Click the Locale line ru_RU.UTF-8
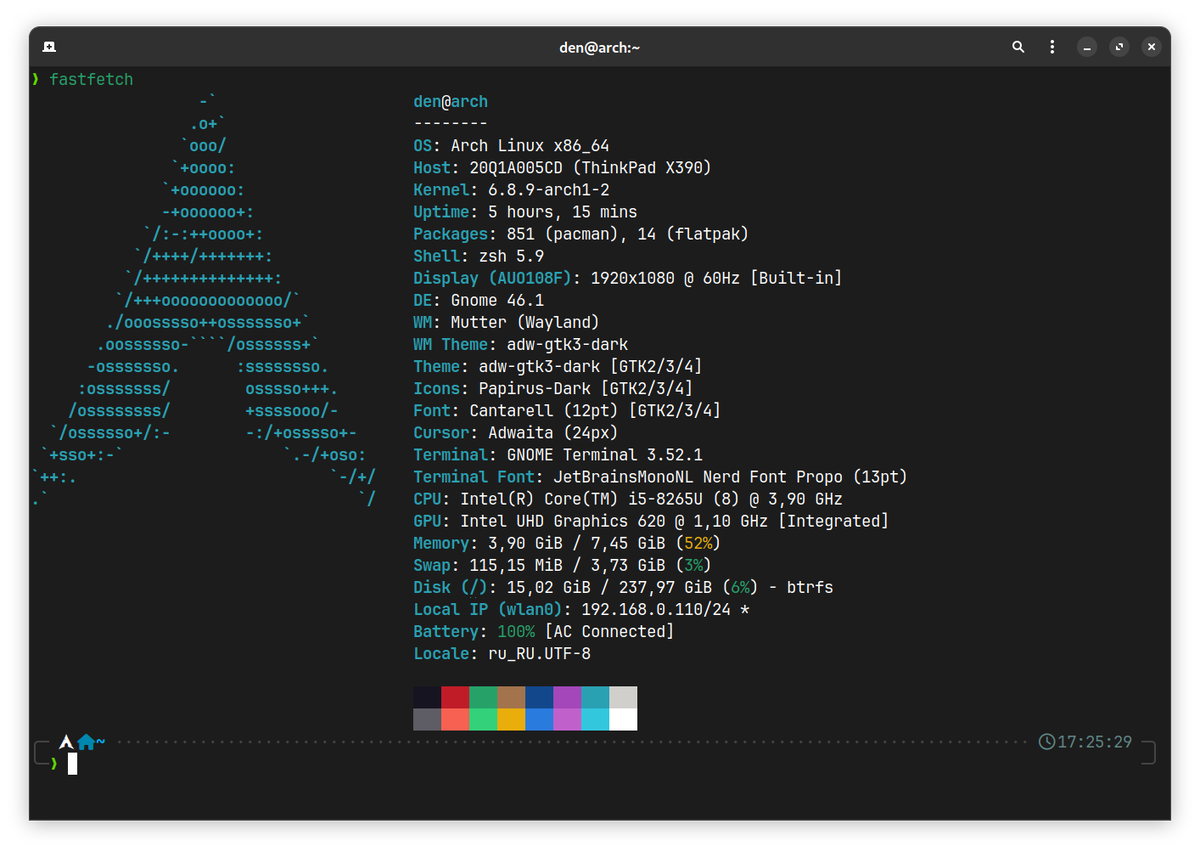The image size is (1200, 852). [x=502, y=652]
